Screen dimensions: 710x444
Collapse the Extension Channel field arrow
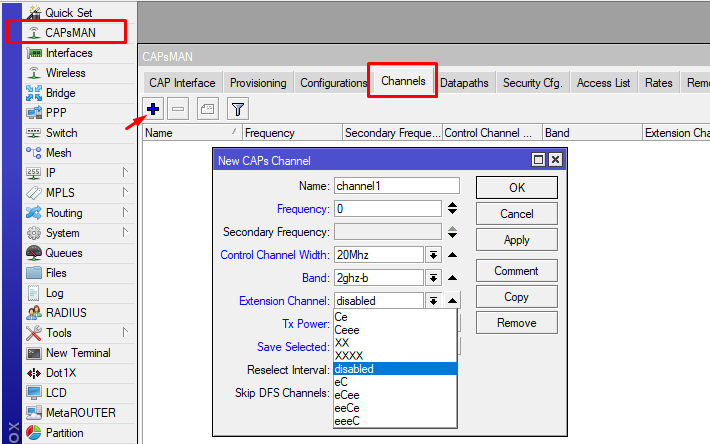[x=453, y=301]
